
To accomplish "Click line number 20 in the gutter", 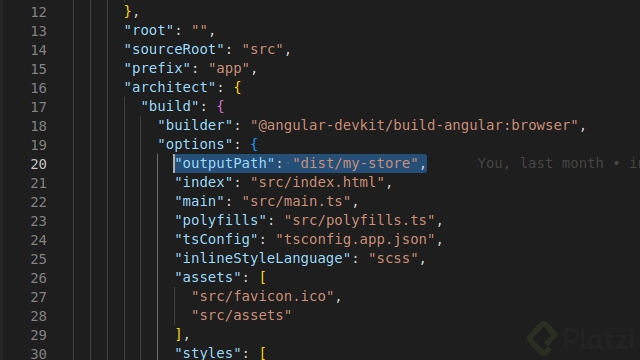I will tap(39, 164).
